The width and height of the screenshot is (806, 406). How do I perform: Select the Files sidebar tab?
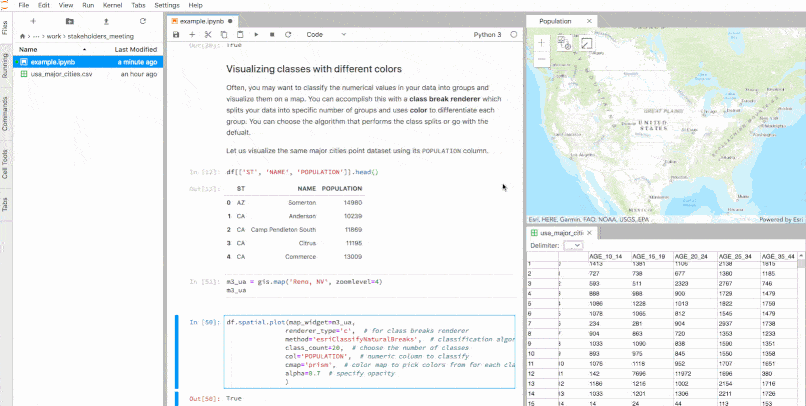(5, 28)
